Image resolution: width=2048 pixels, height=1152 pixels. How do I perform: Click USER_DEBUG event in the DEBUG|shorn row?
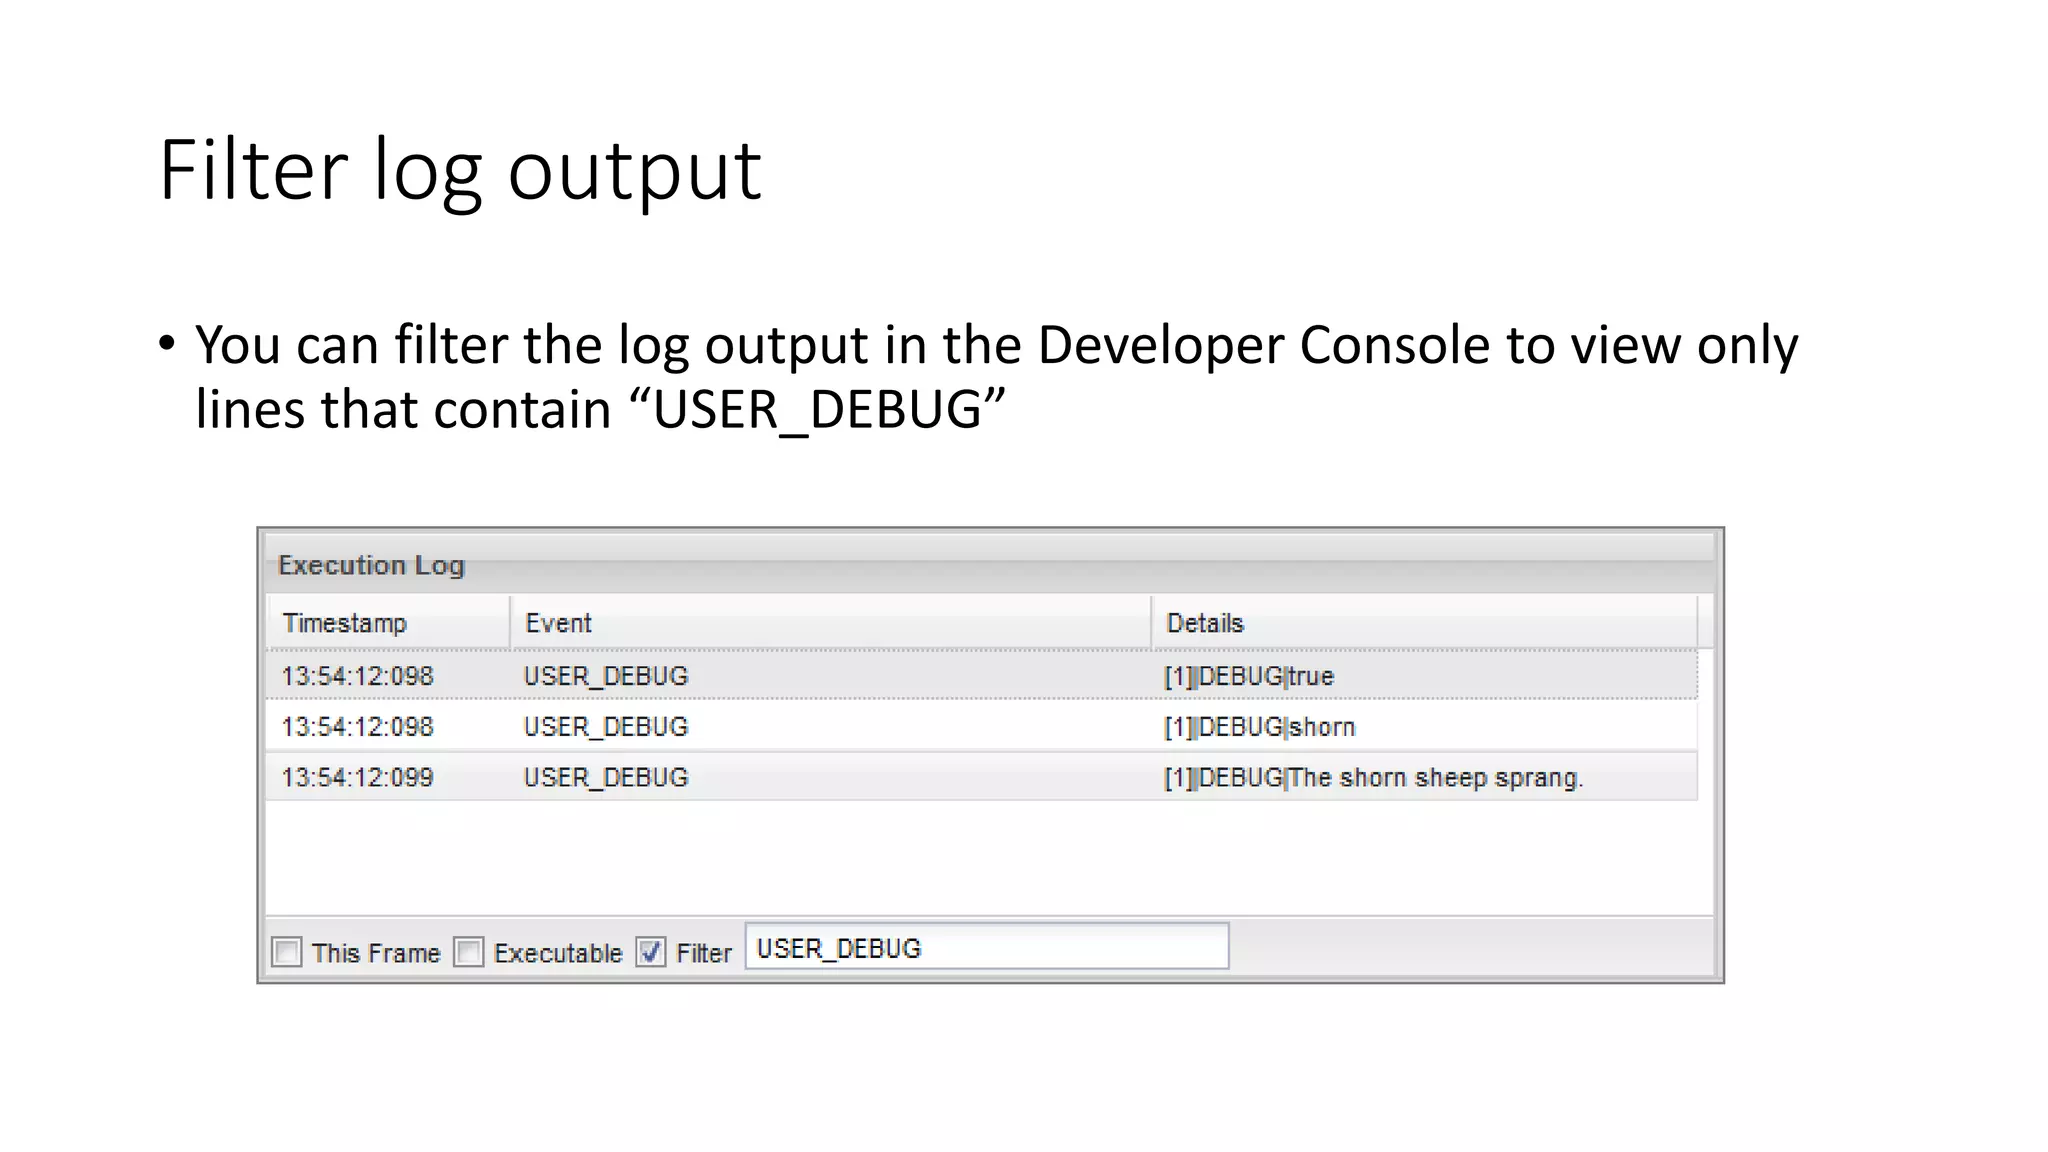(606, 727)
